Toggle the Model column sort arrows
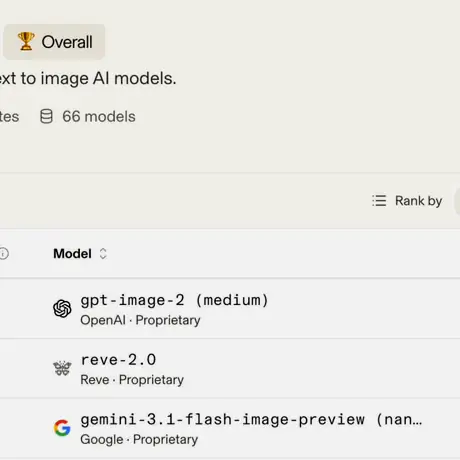 point(103,254)
